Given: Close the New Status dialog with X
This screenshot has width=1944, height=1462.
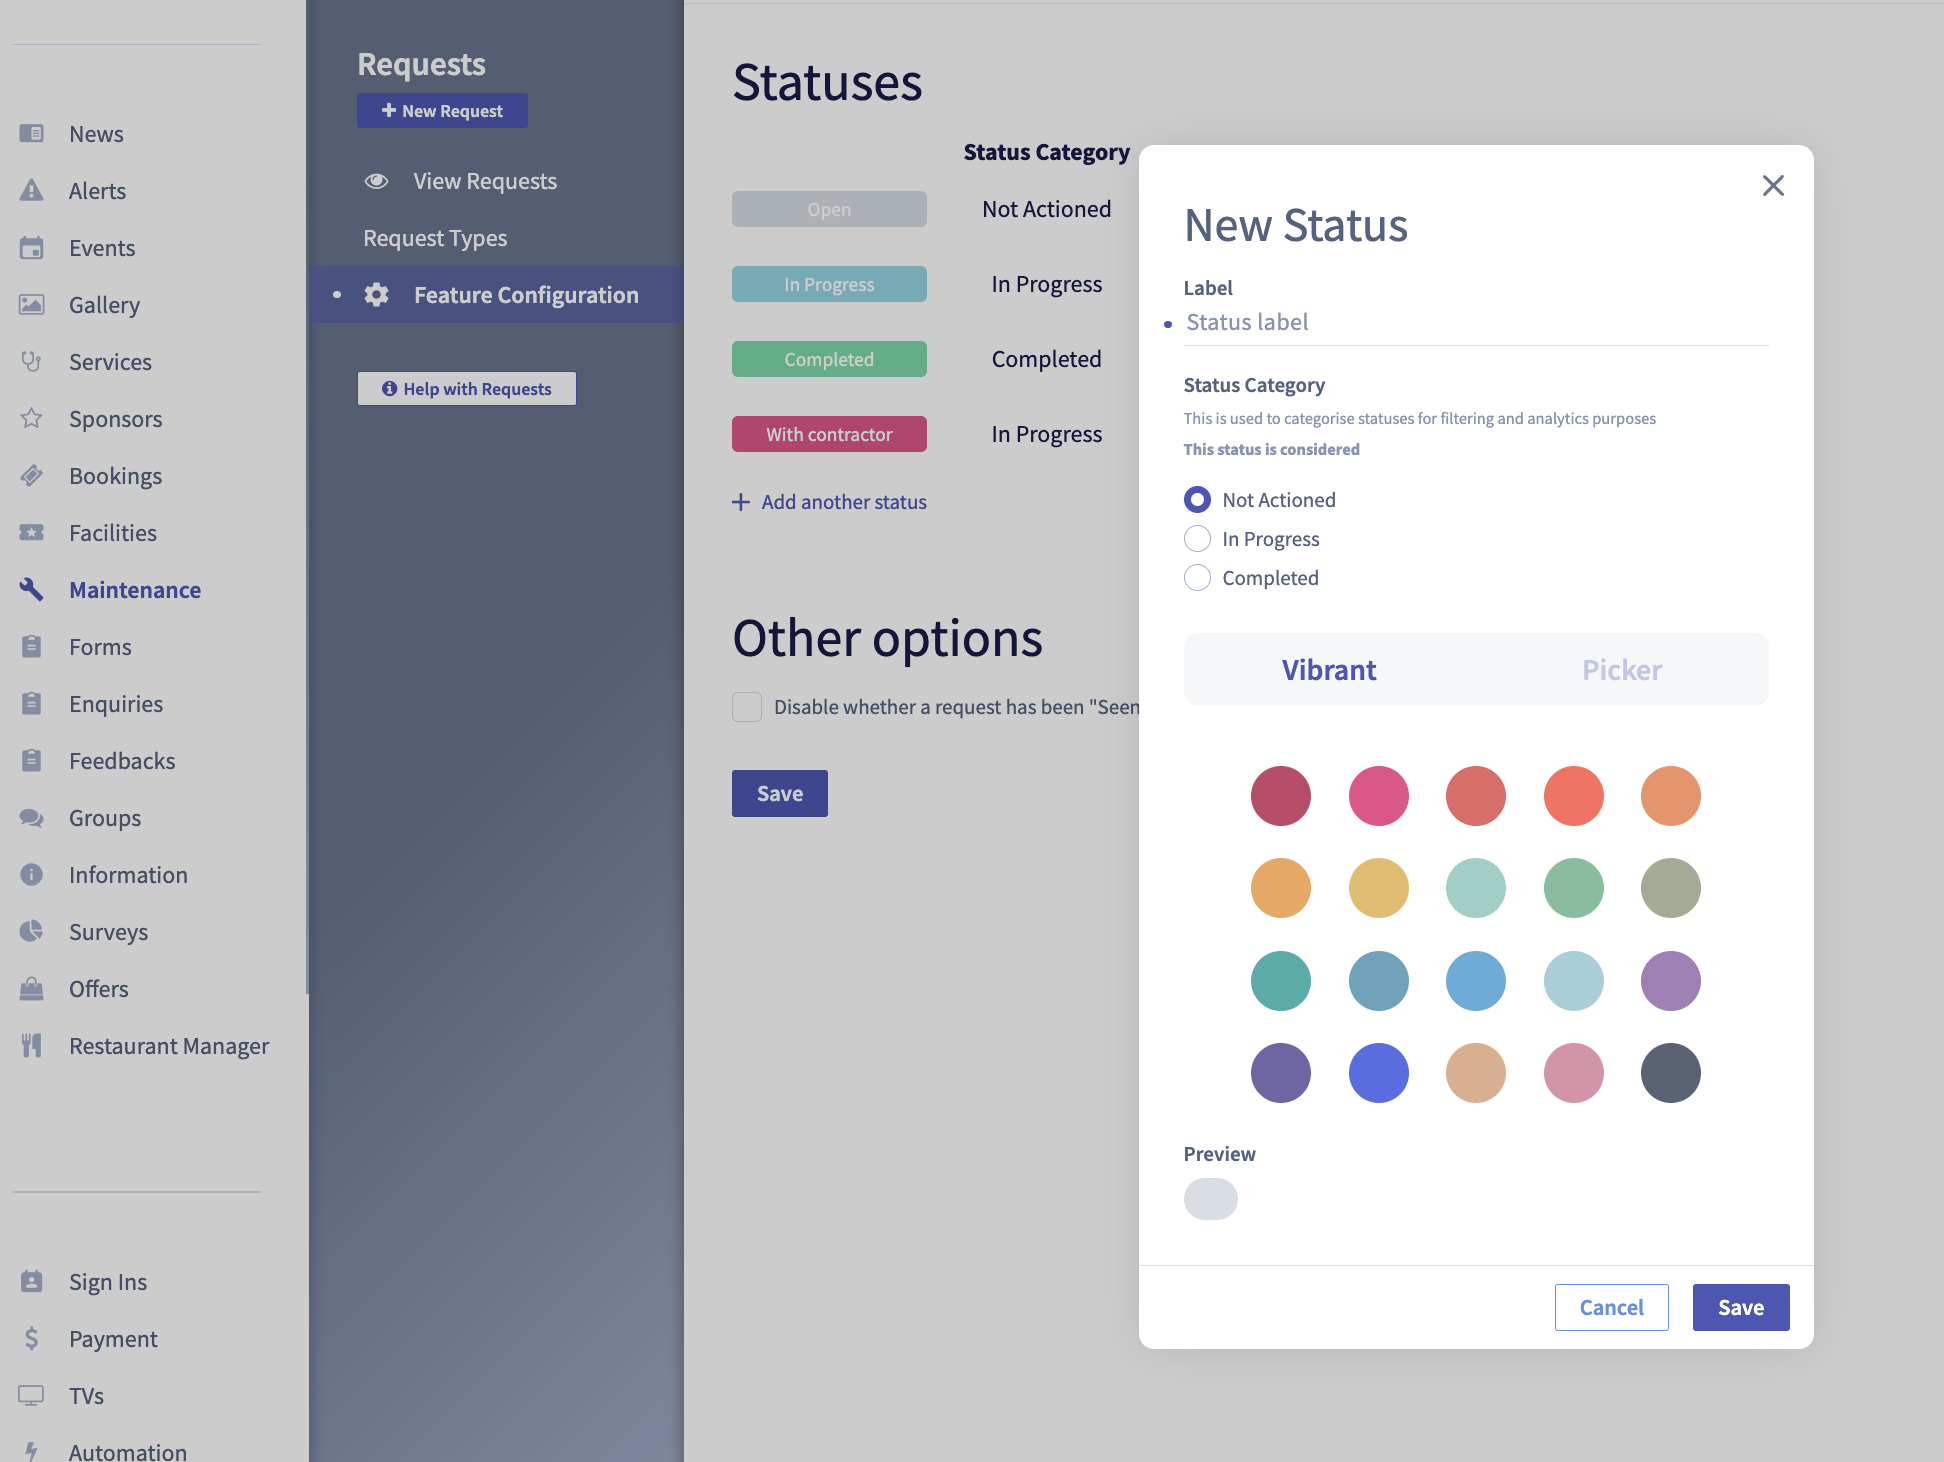Looking at the screenshot, I should click(x=1772, y=185).
